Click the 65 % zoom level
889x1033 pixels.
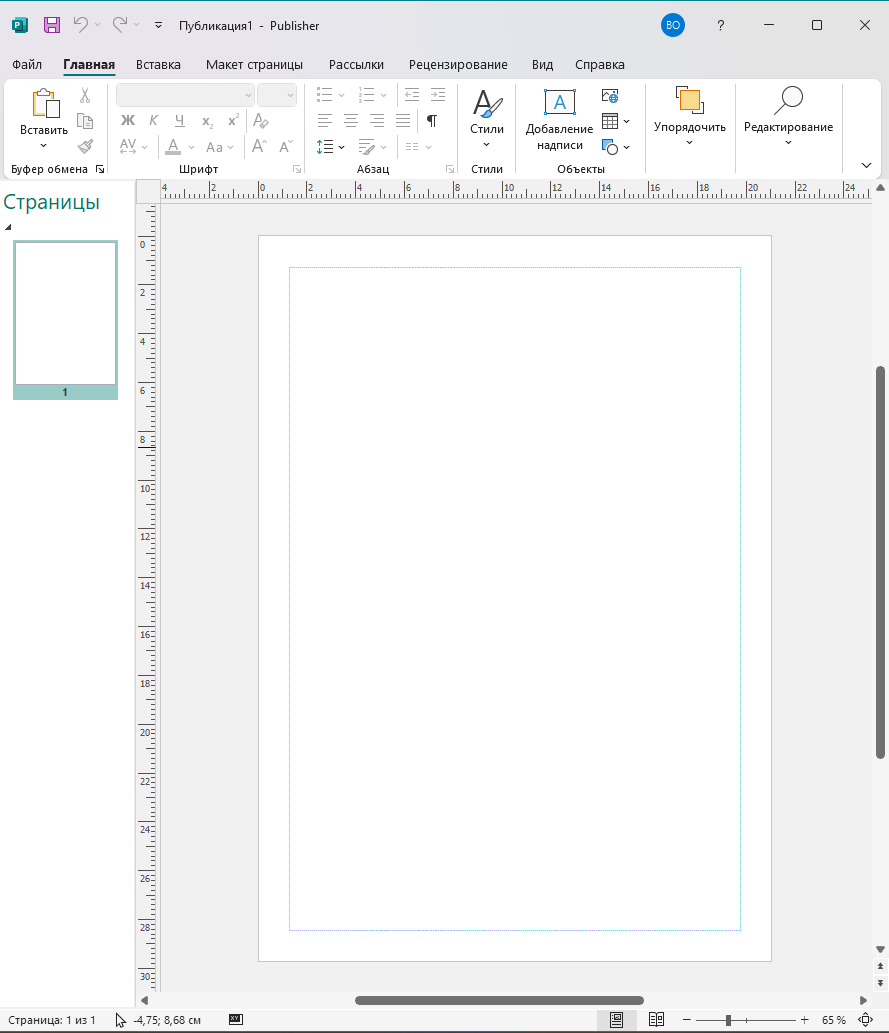[x=834, y=1020]
